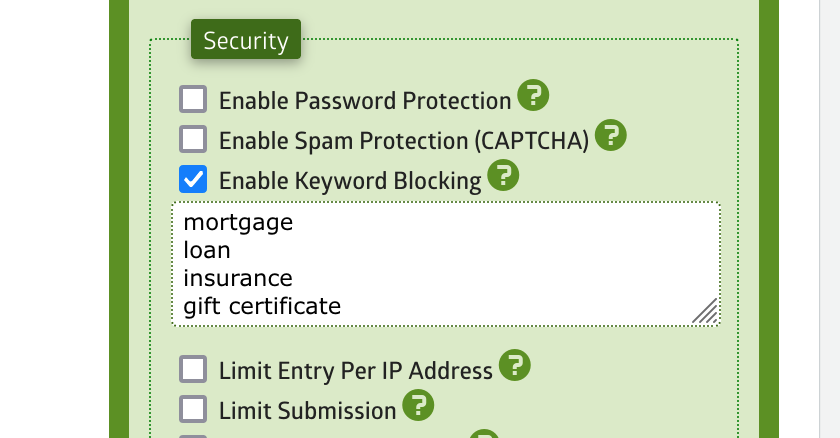Click inside the blocked keywords text area
The image size is (840, 438).
pos(446,263)
